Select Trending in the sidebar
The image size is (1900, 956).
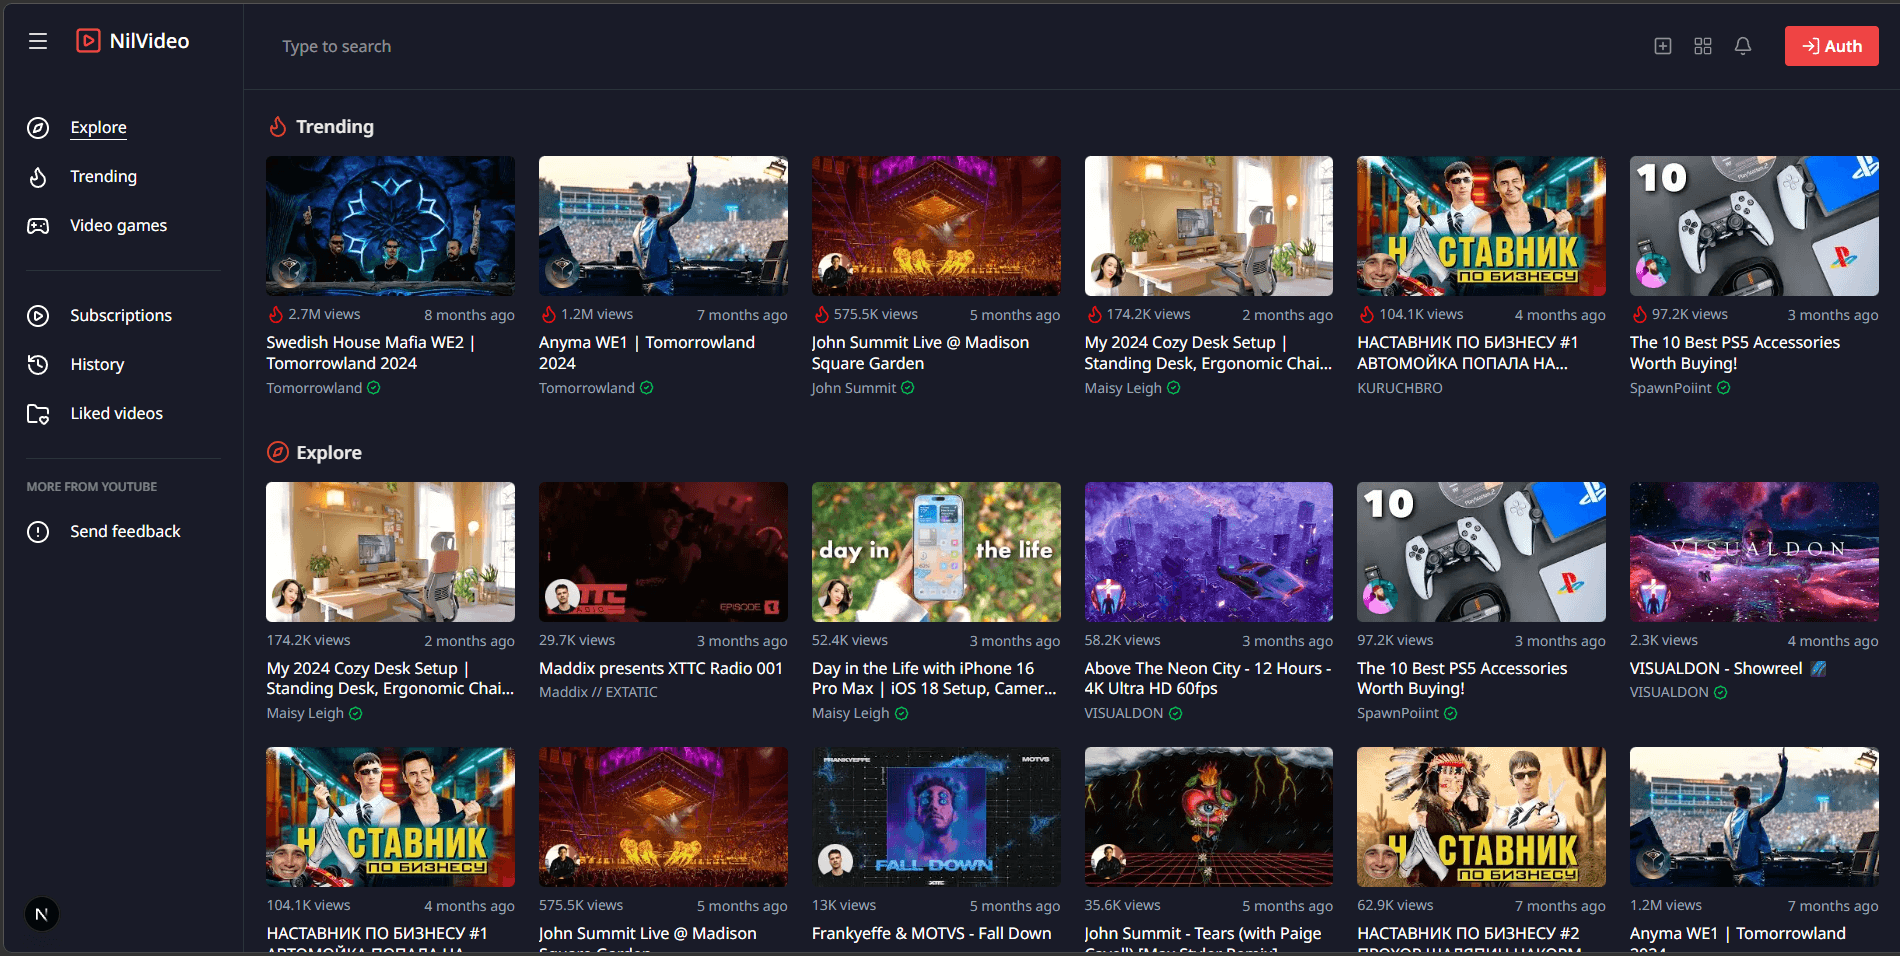coord(103,176)
